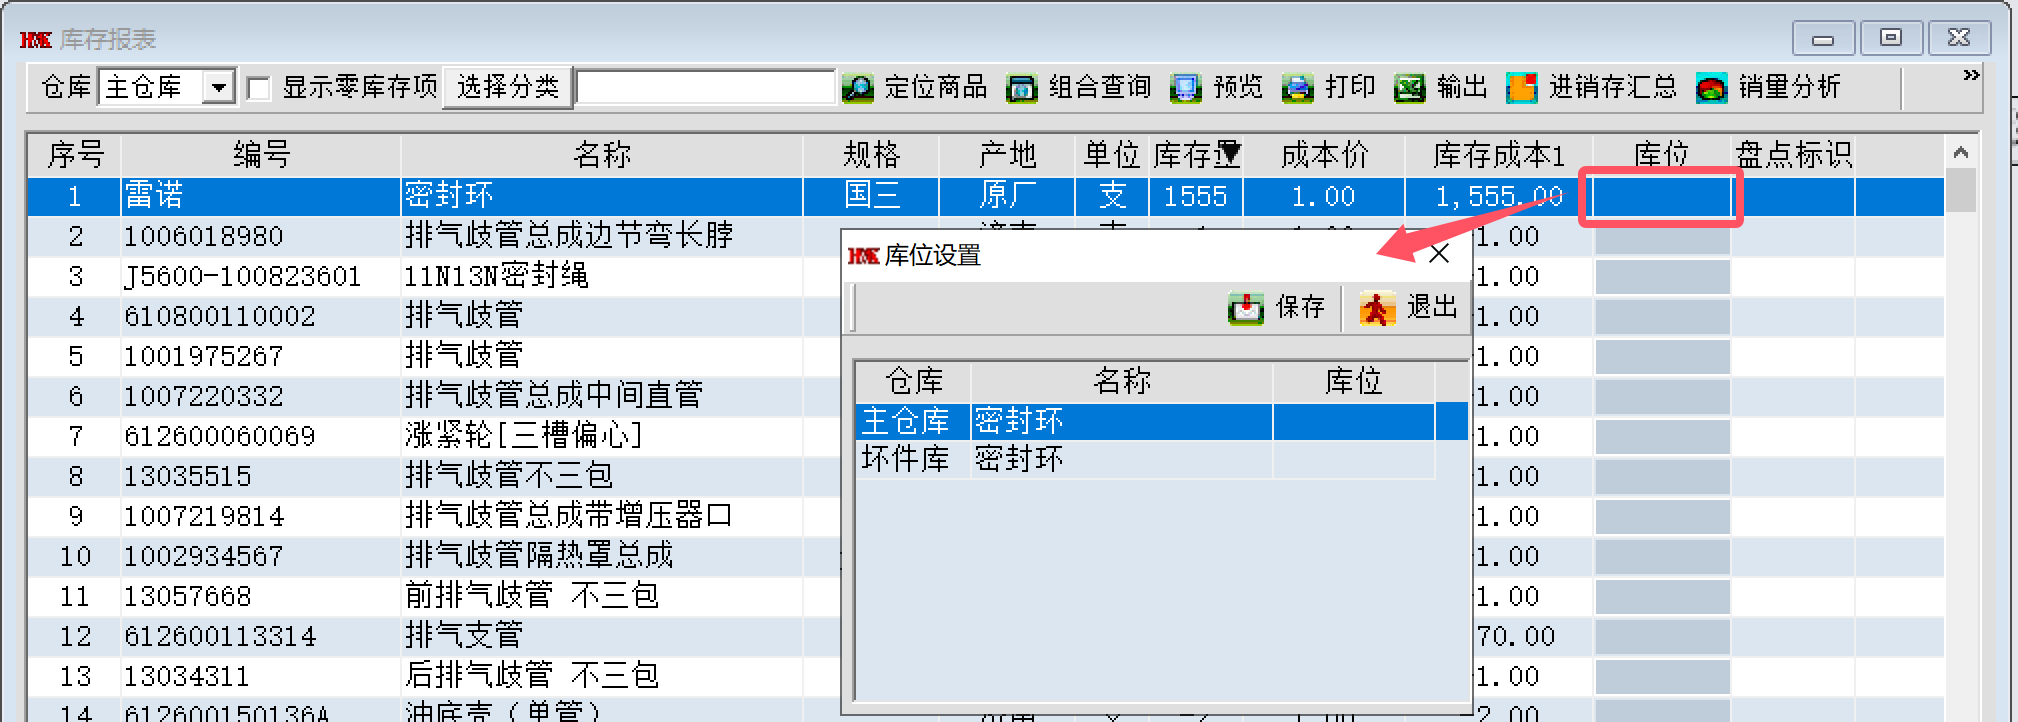Click the 盘点标识 column header

point(1793,155)
